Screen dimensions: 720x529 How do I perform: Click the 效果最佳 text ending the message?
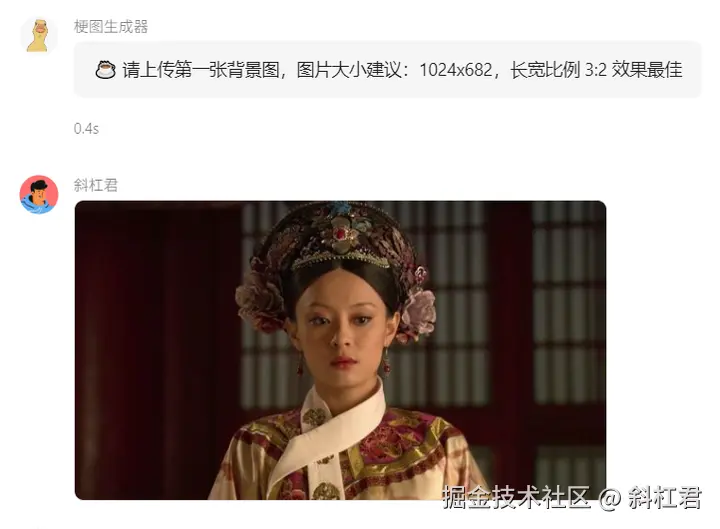pyautogui.click(x=647, y=70)
